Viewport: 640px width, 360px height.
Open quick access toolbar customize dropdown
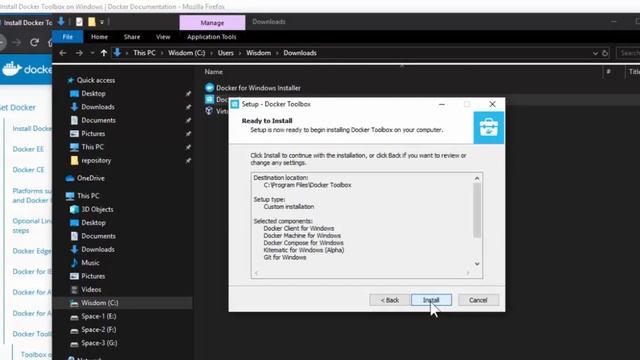pos(102,22)
